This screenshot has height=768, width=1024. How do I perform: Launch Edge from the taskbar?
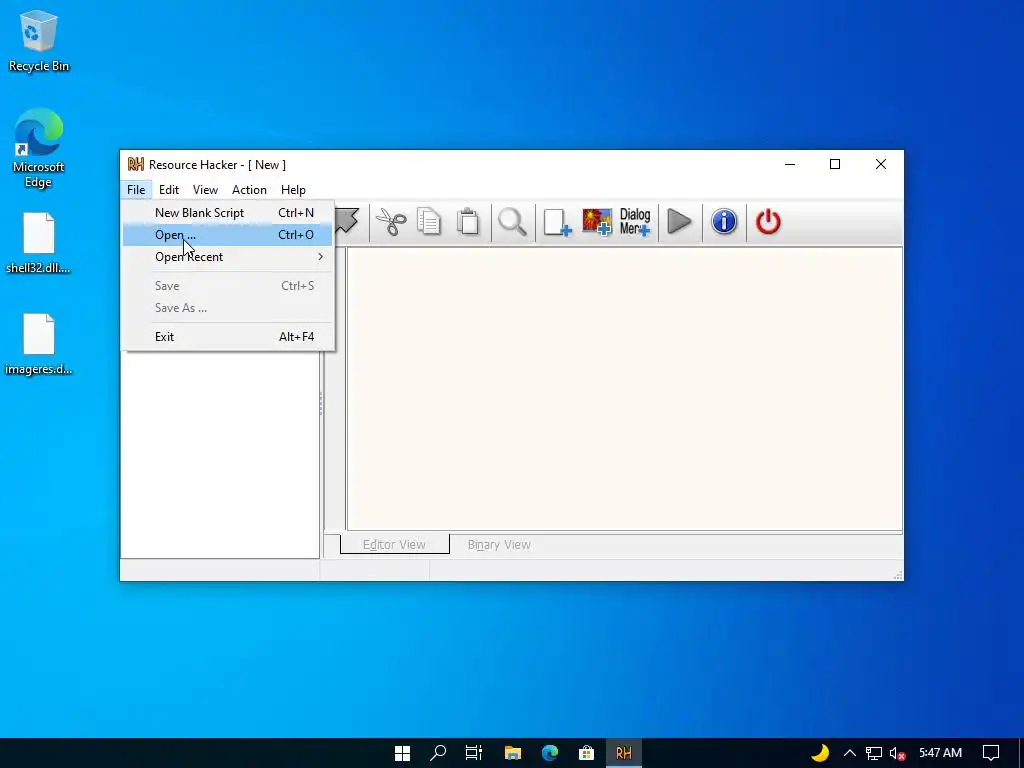(x=550, y=753)
